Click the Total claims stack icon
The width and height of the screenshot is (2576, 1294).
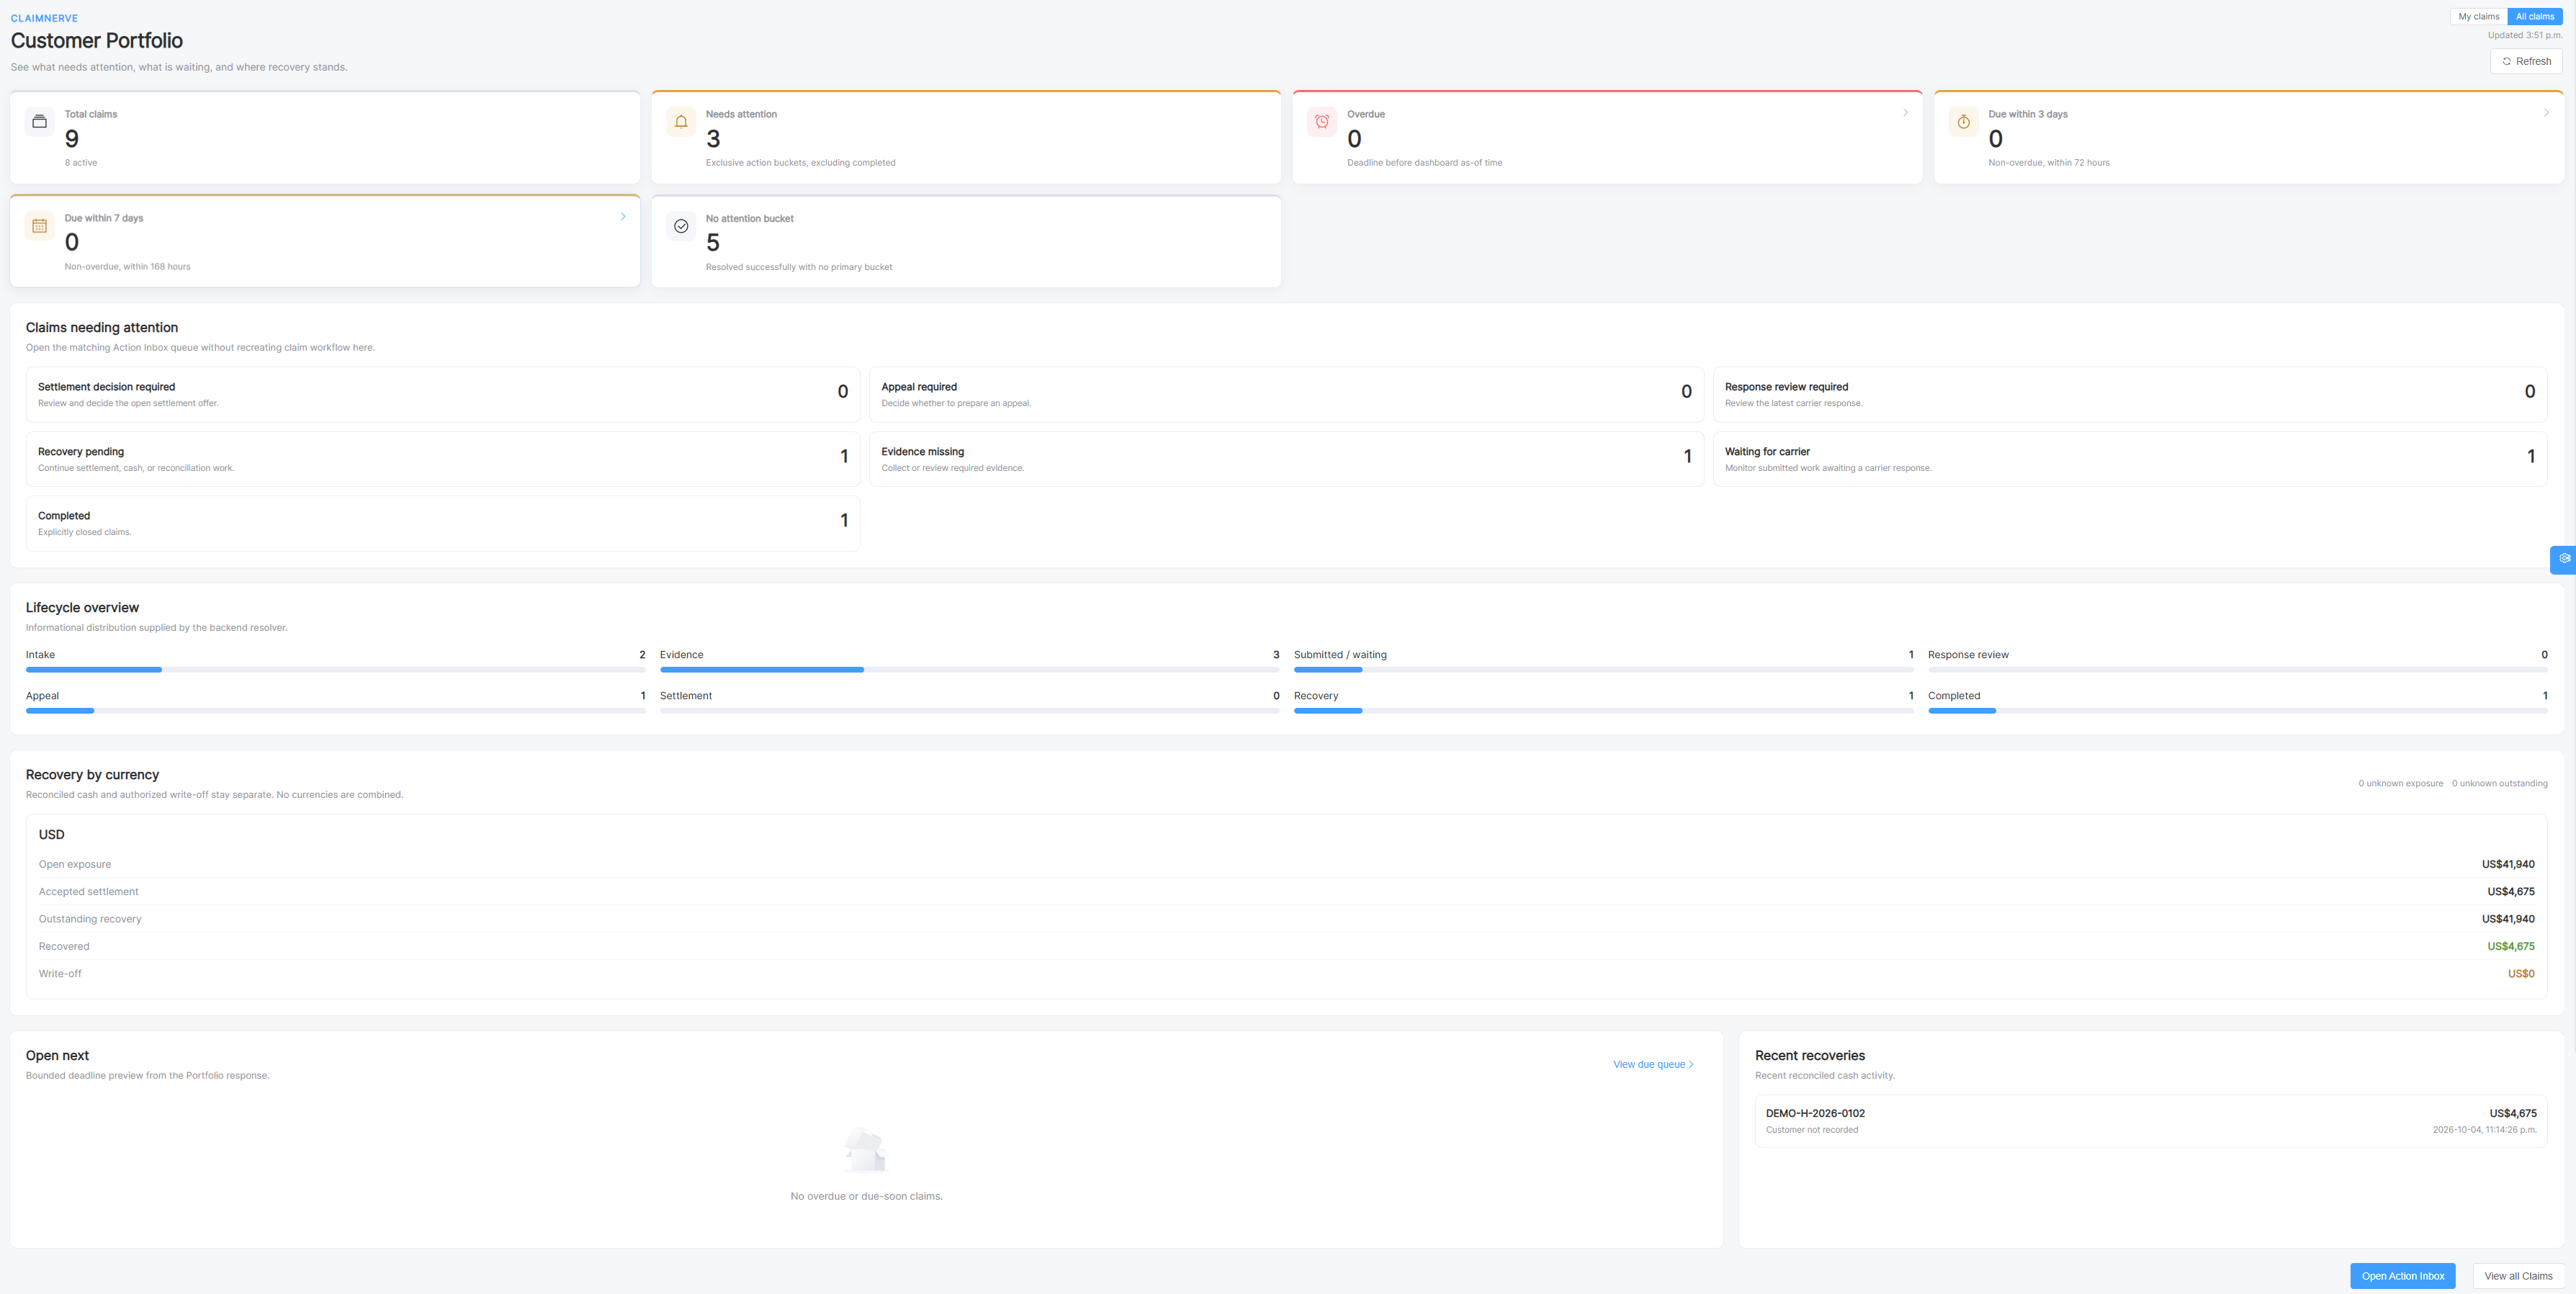[x=40, y=122]
